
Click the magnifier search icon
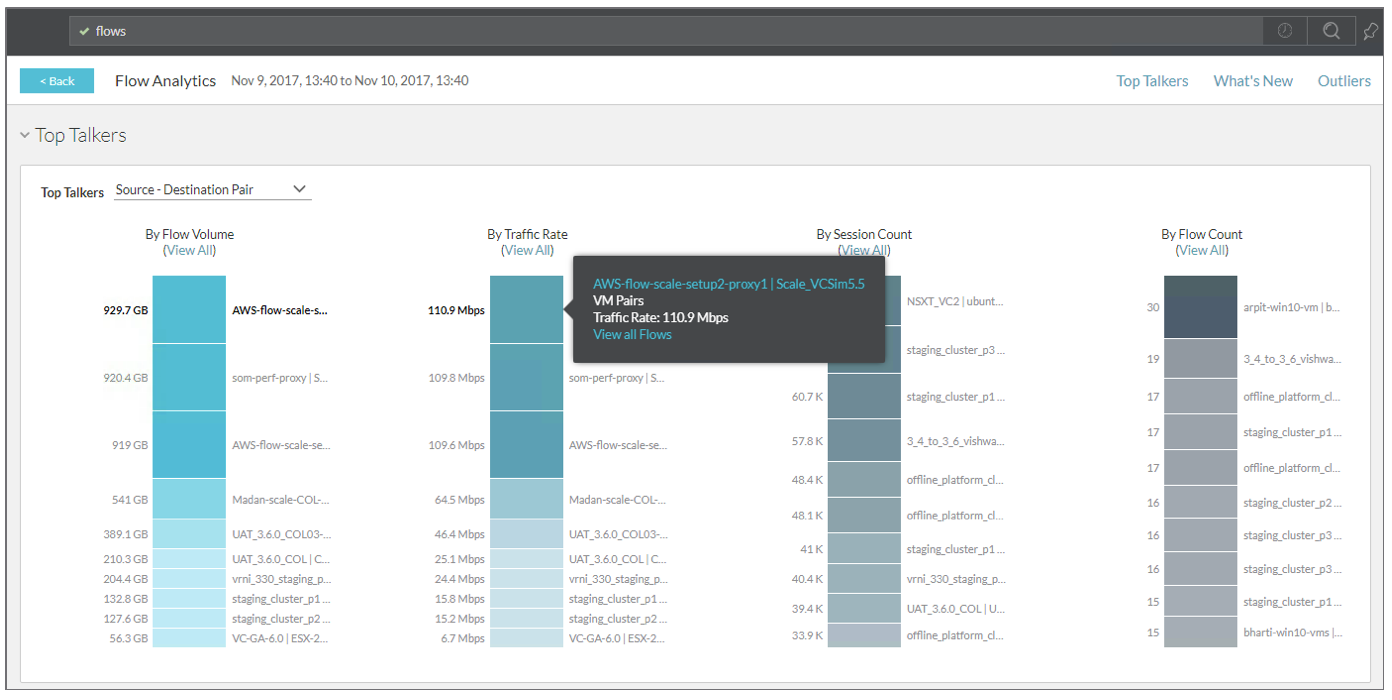[1331, 31]
